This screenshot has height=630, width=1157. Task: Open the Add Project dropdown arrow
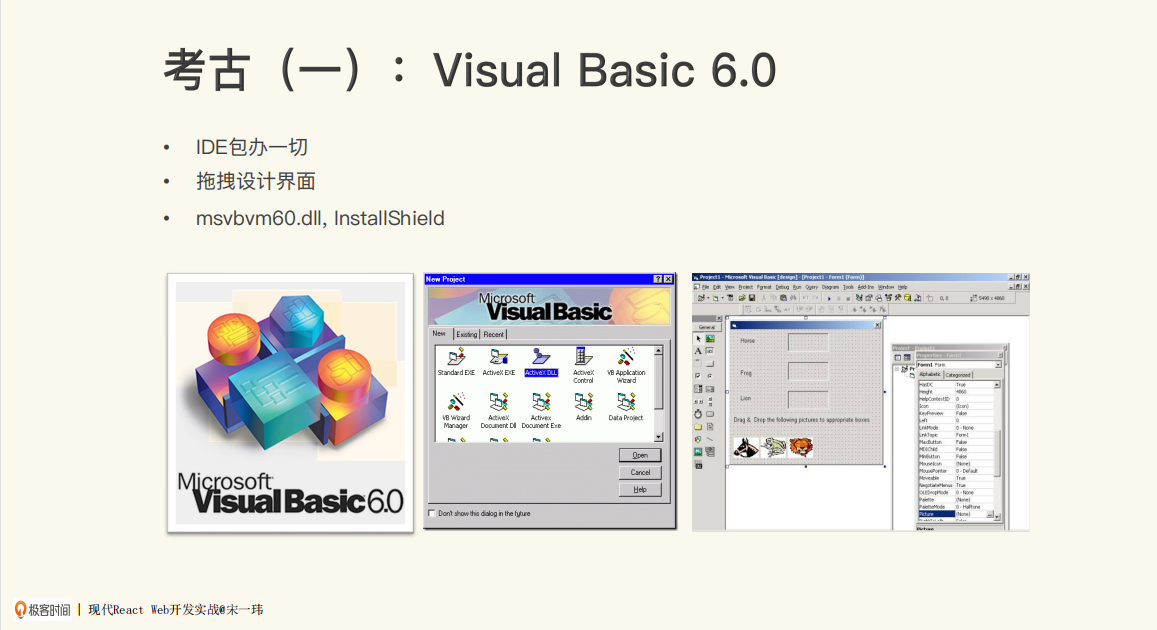(x=708, y=298)
